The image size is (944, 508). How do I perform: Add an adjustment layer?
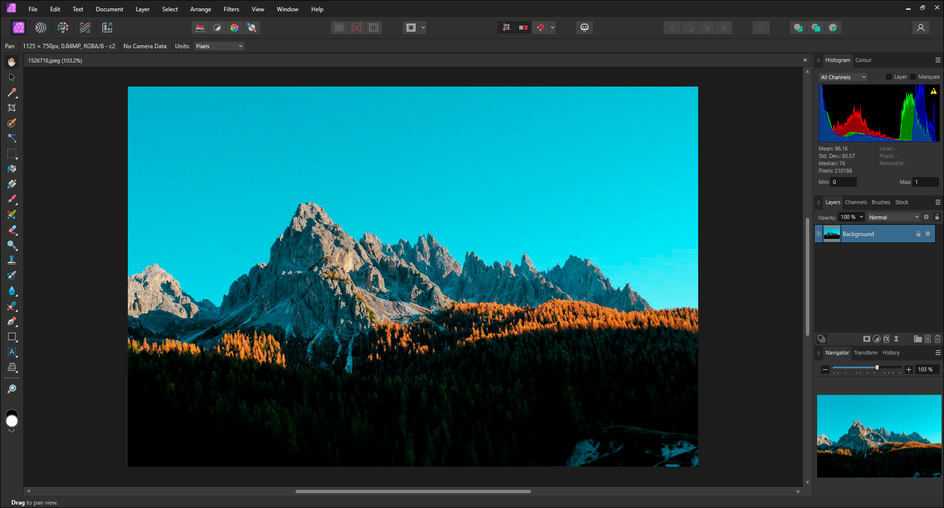pyautogui.click(x=877, y=339)
